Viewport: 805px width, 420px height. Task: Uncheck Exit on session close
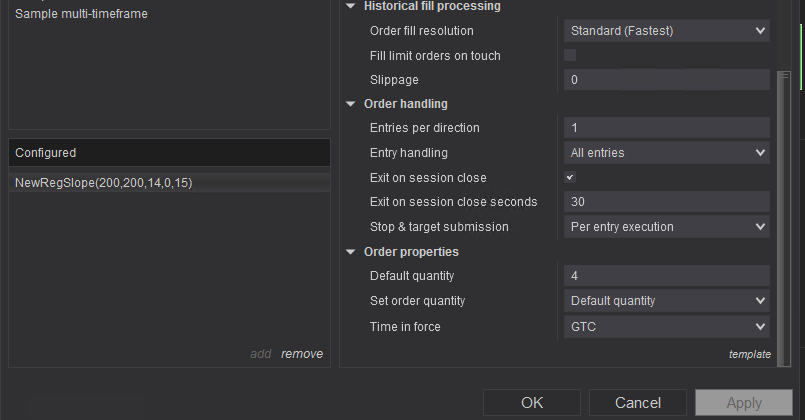(570, 177)
